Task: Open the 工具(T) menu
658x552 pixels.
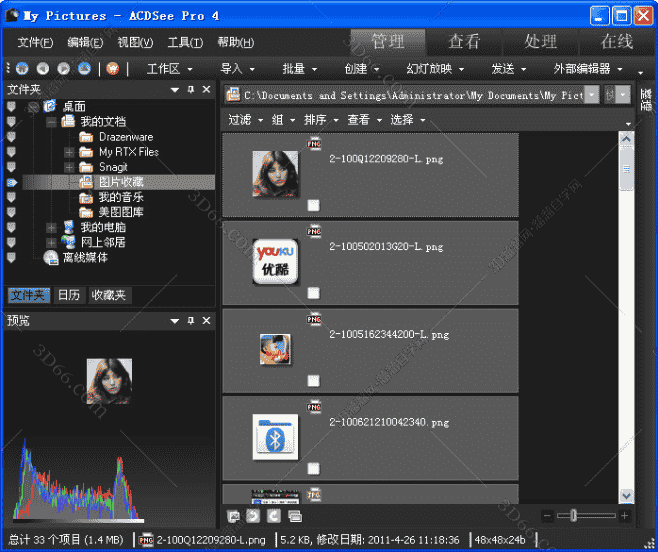Action: click(x=185, y=43)
